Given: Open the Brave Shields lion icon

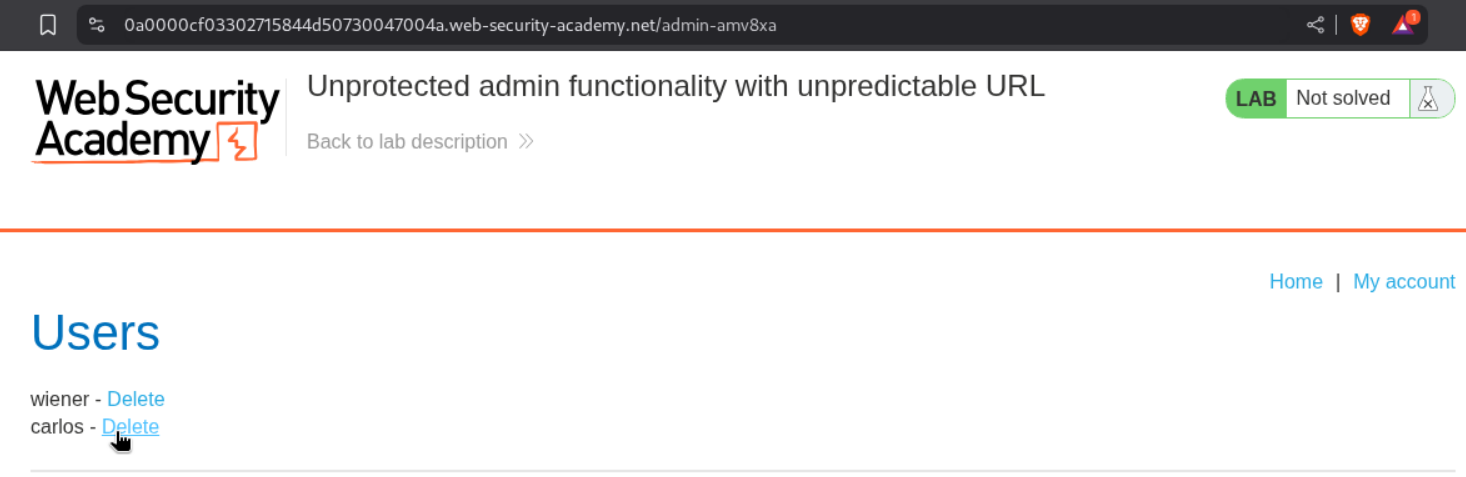Looking at the screenshot, I should point(1360,25).
